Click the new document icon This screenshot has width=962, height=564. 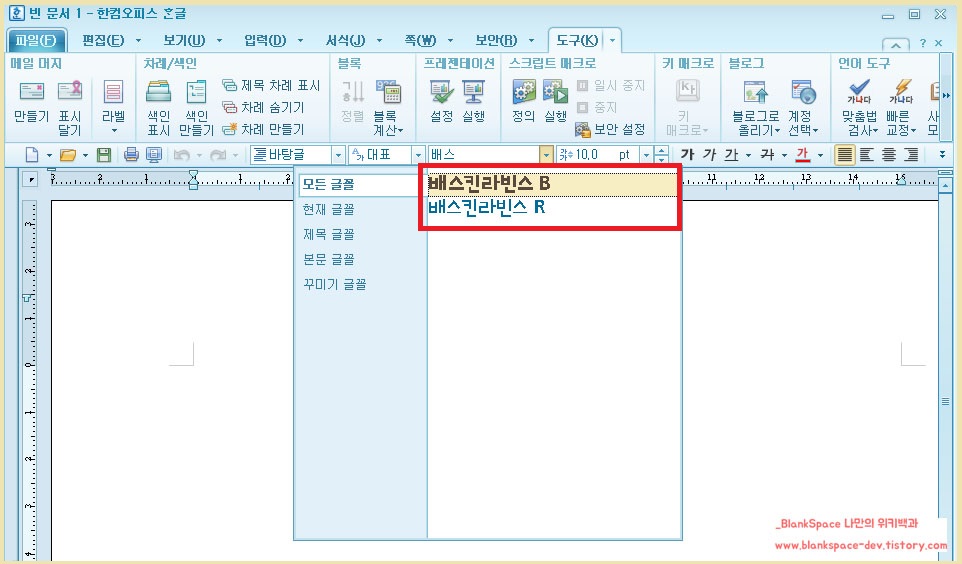pos(32,155)
